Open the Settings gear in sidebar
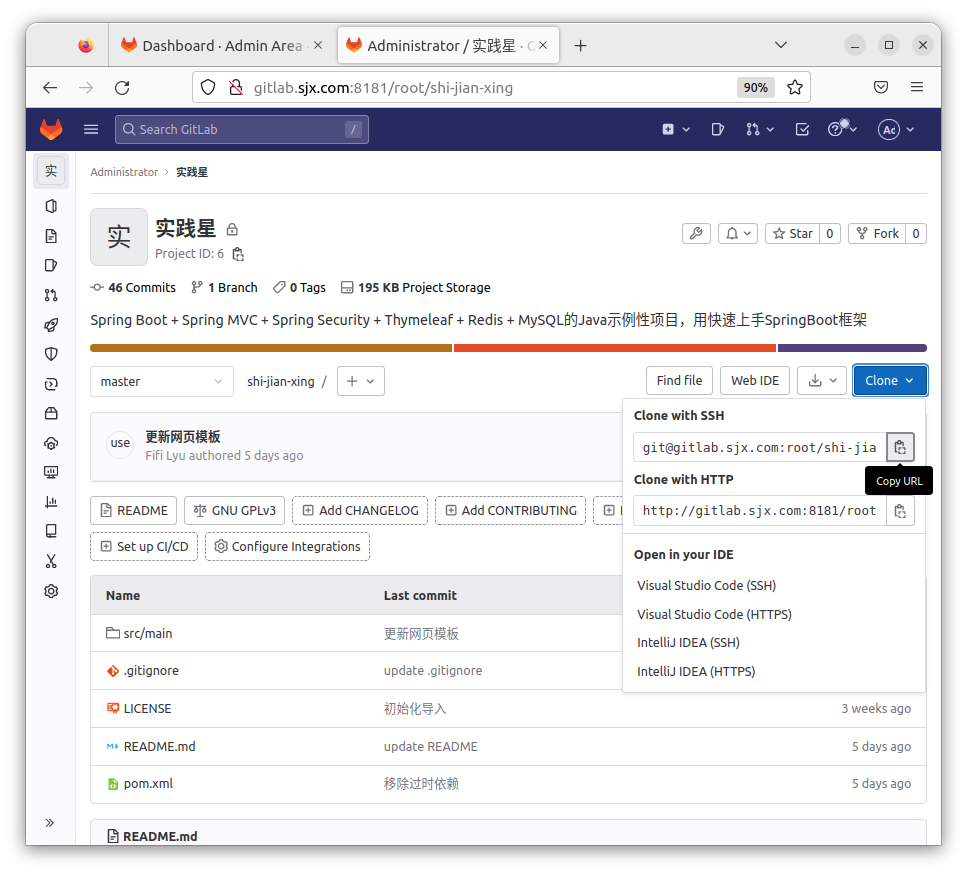This screenshot has width=967, height=874. (x=51, y=591)
